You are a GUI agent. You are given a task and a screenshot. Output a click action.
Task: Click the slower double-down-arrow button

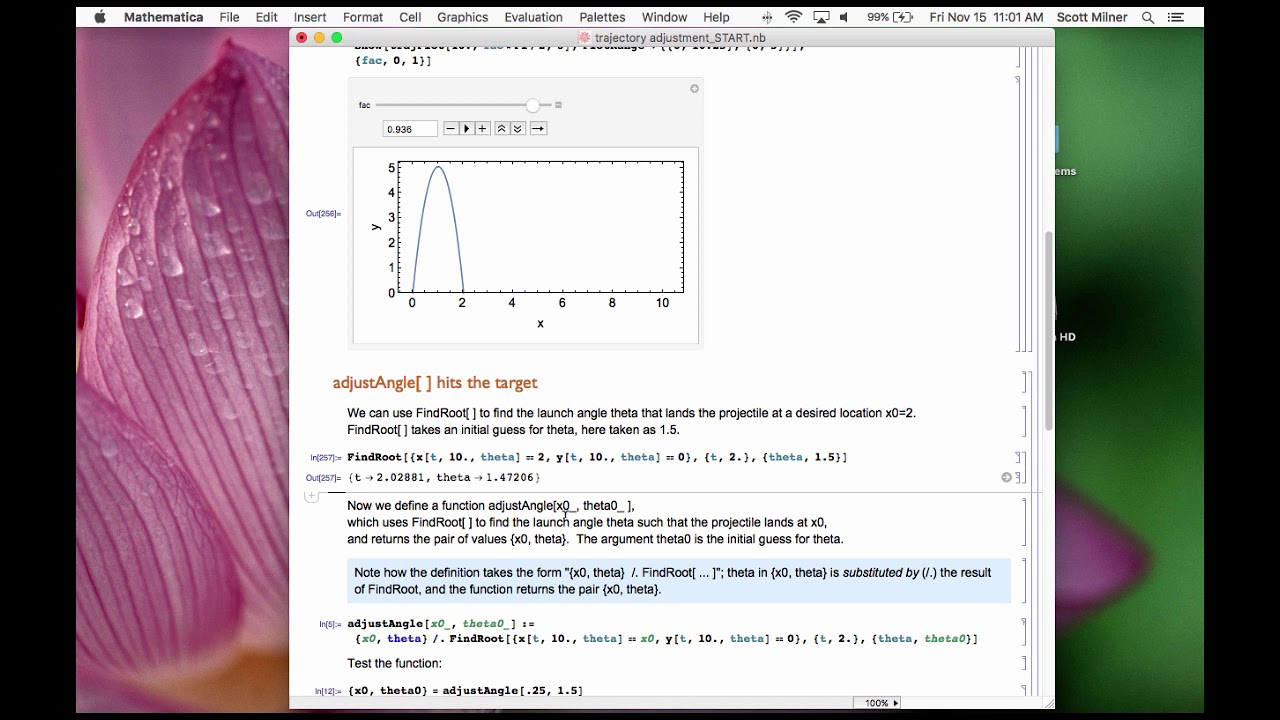tap(518, 128)
